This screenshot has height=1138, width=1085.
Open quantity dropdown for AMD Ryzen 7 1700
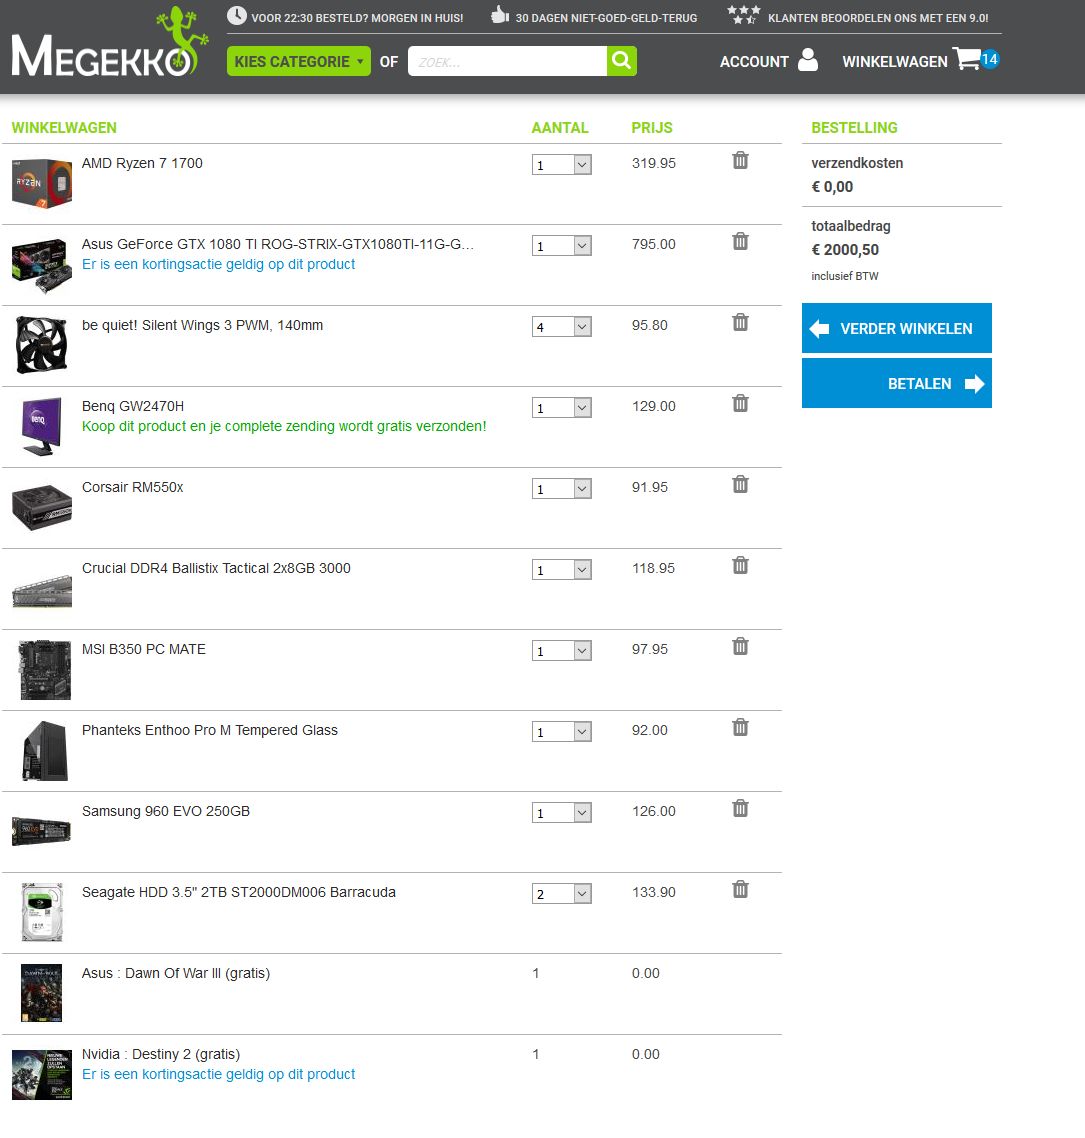[x=562, y=165]
